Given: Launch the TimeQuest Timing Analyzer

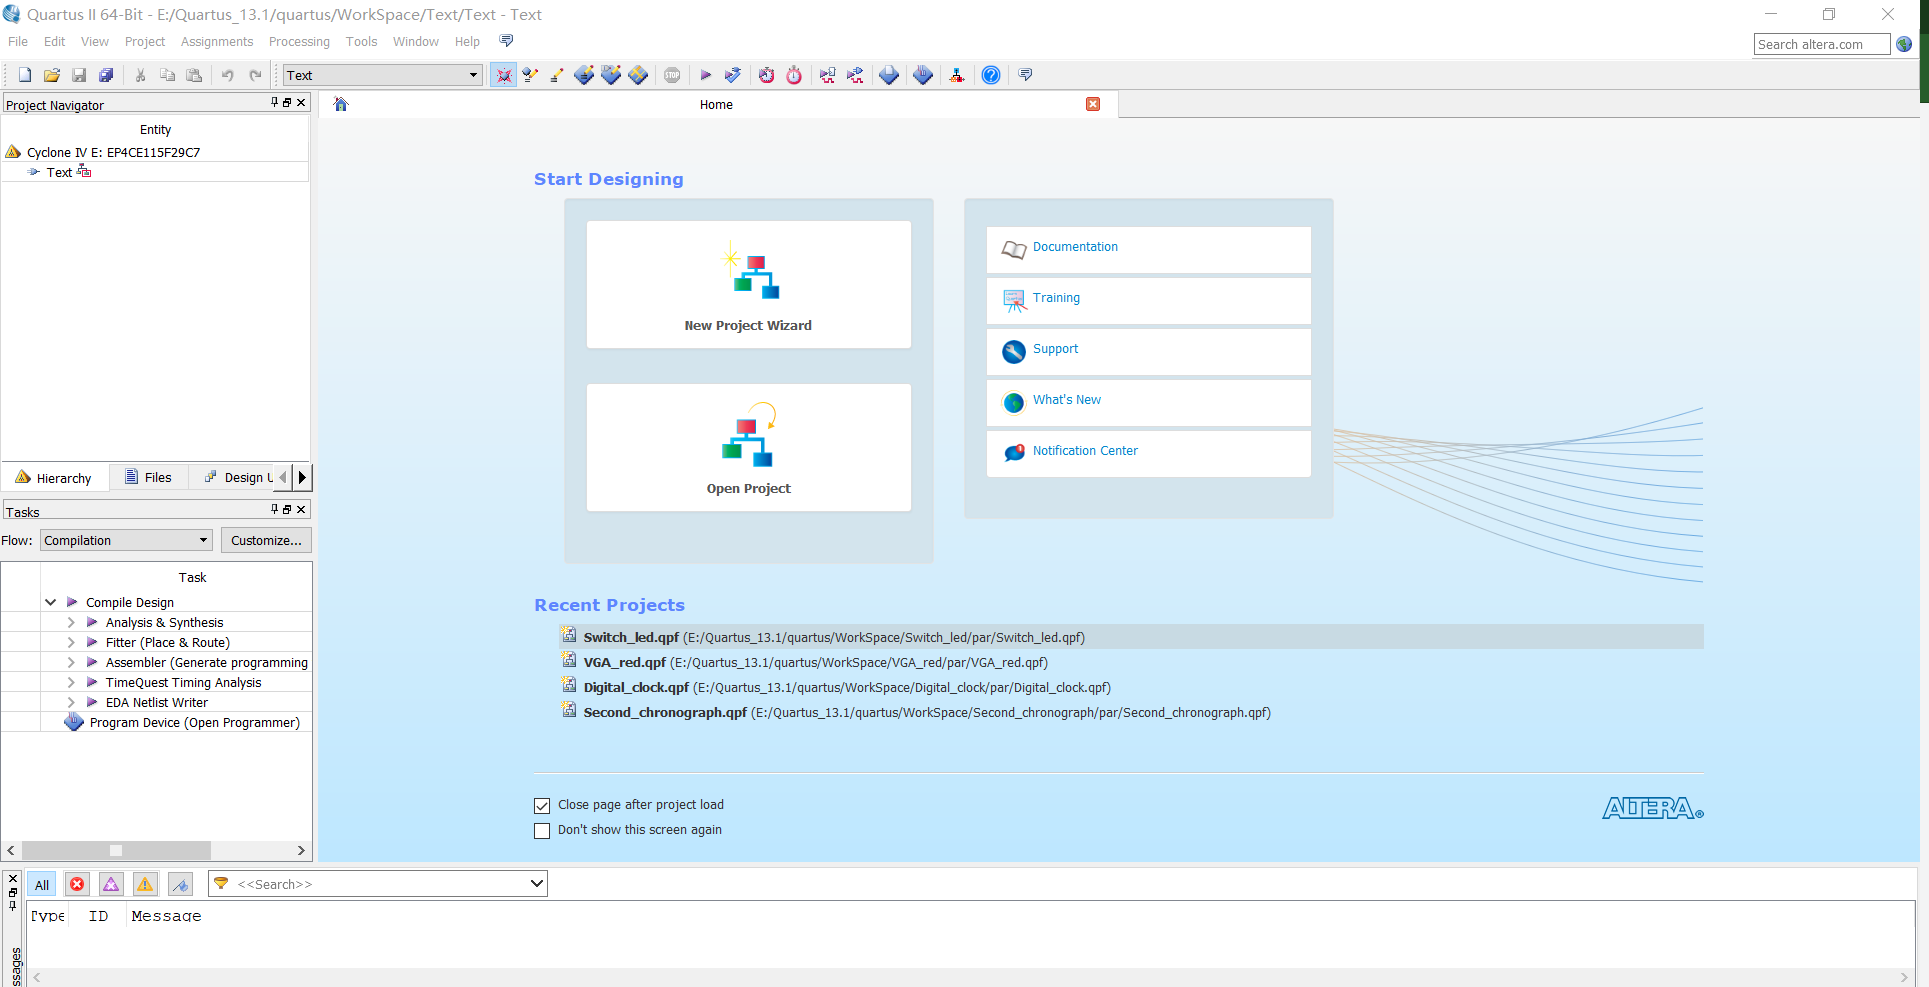Looking at the screenshot, I should pyautogui.click(x=793, y=74).
